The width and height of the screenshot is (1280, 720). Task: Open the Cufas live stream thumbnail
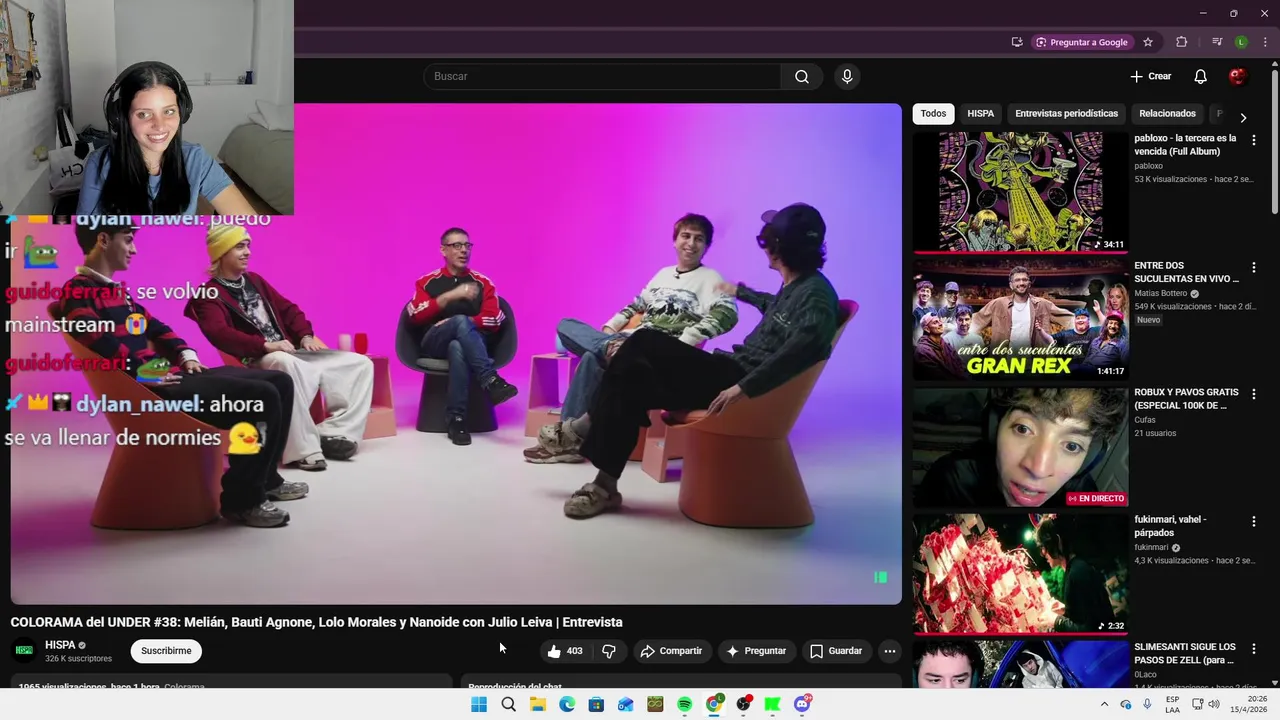tap(1020, 447)
